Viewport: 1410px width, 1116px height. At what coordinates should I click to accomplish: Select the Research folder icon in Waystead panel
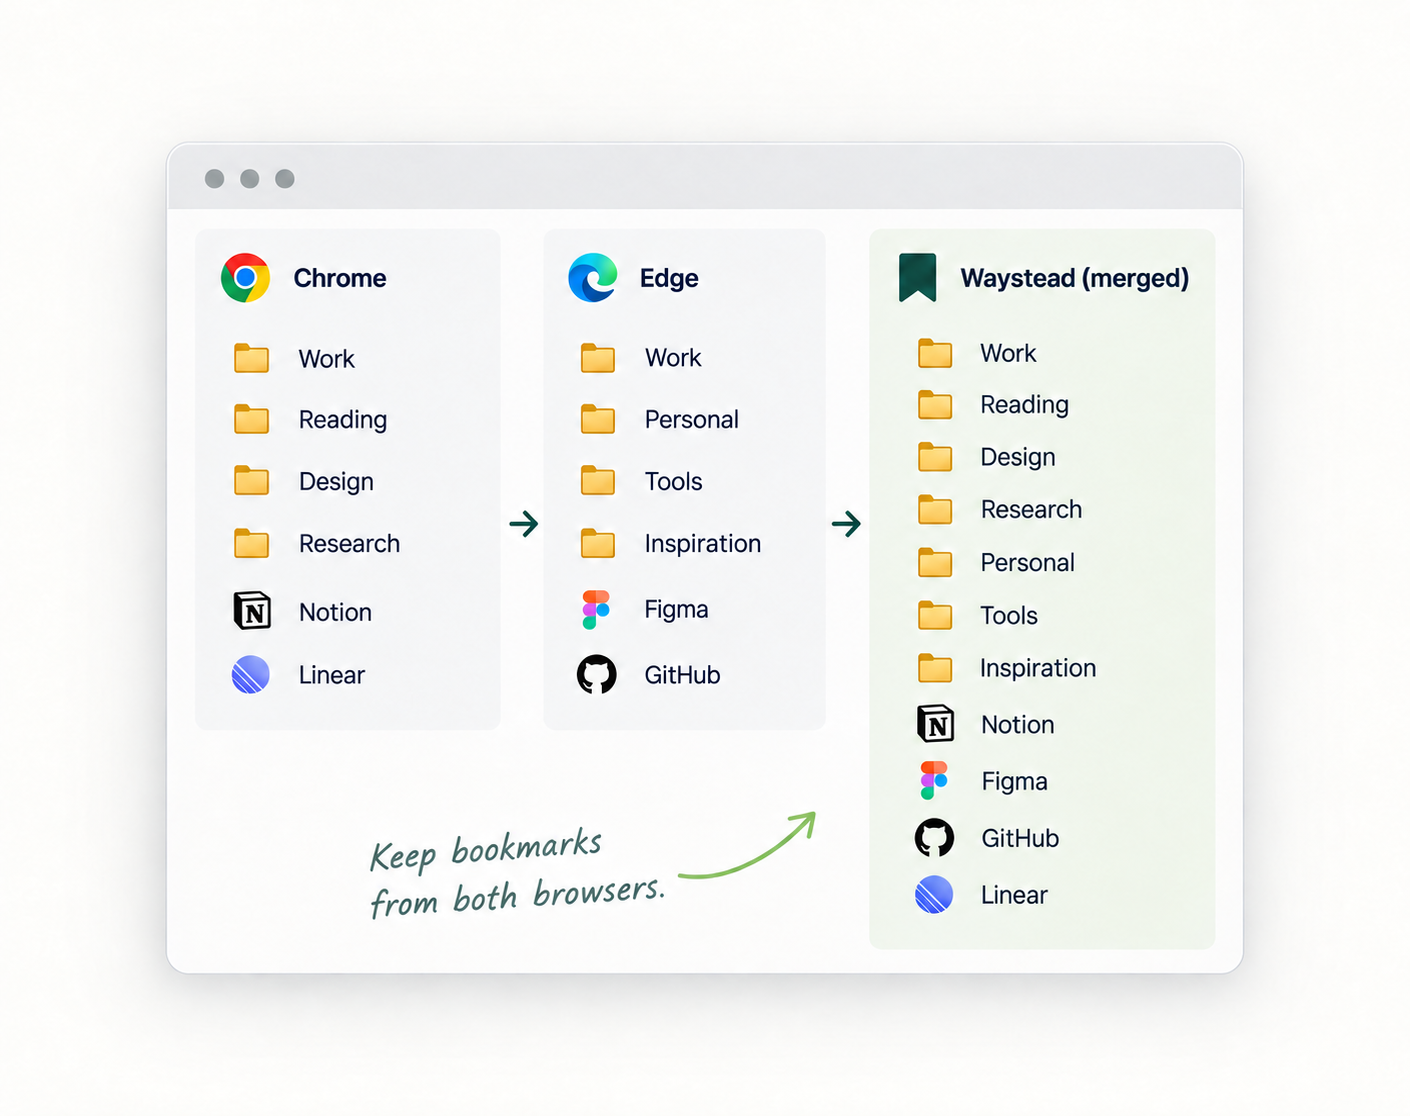[935, 509]
